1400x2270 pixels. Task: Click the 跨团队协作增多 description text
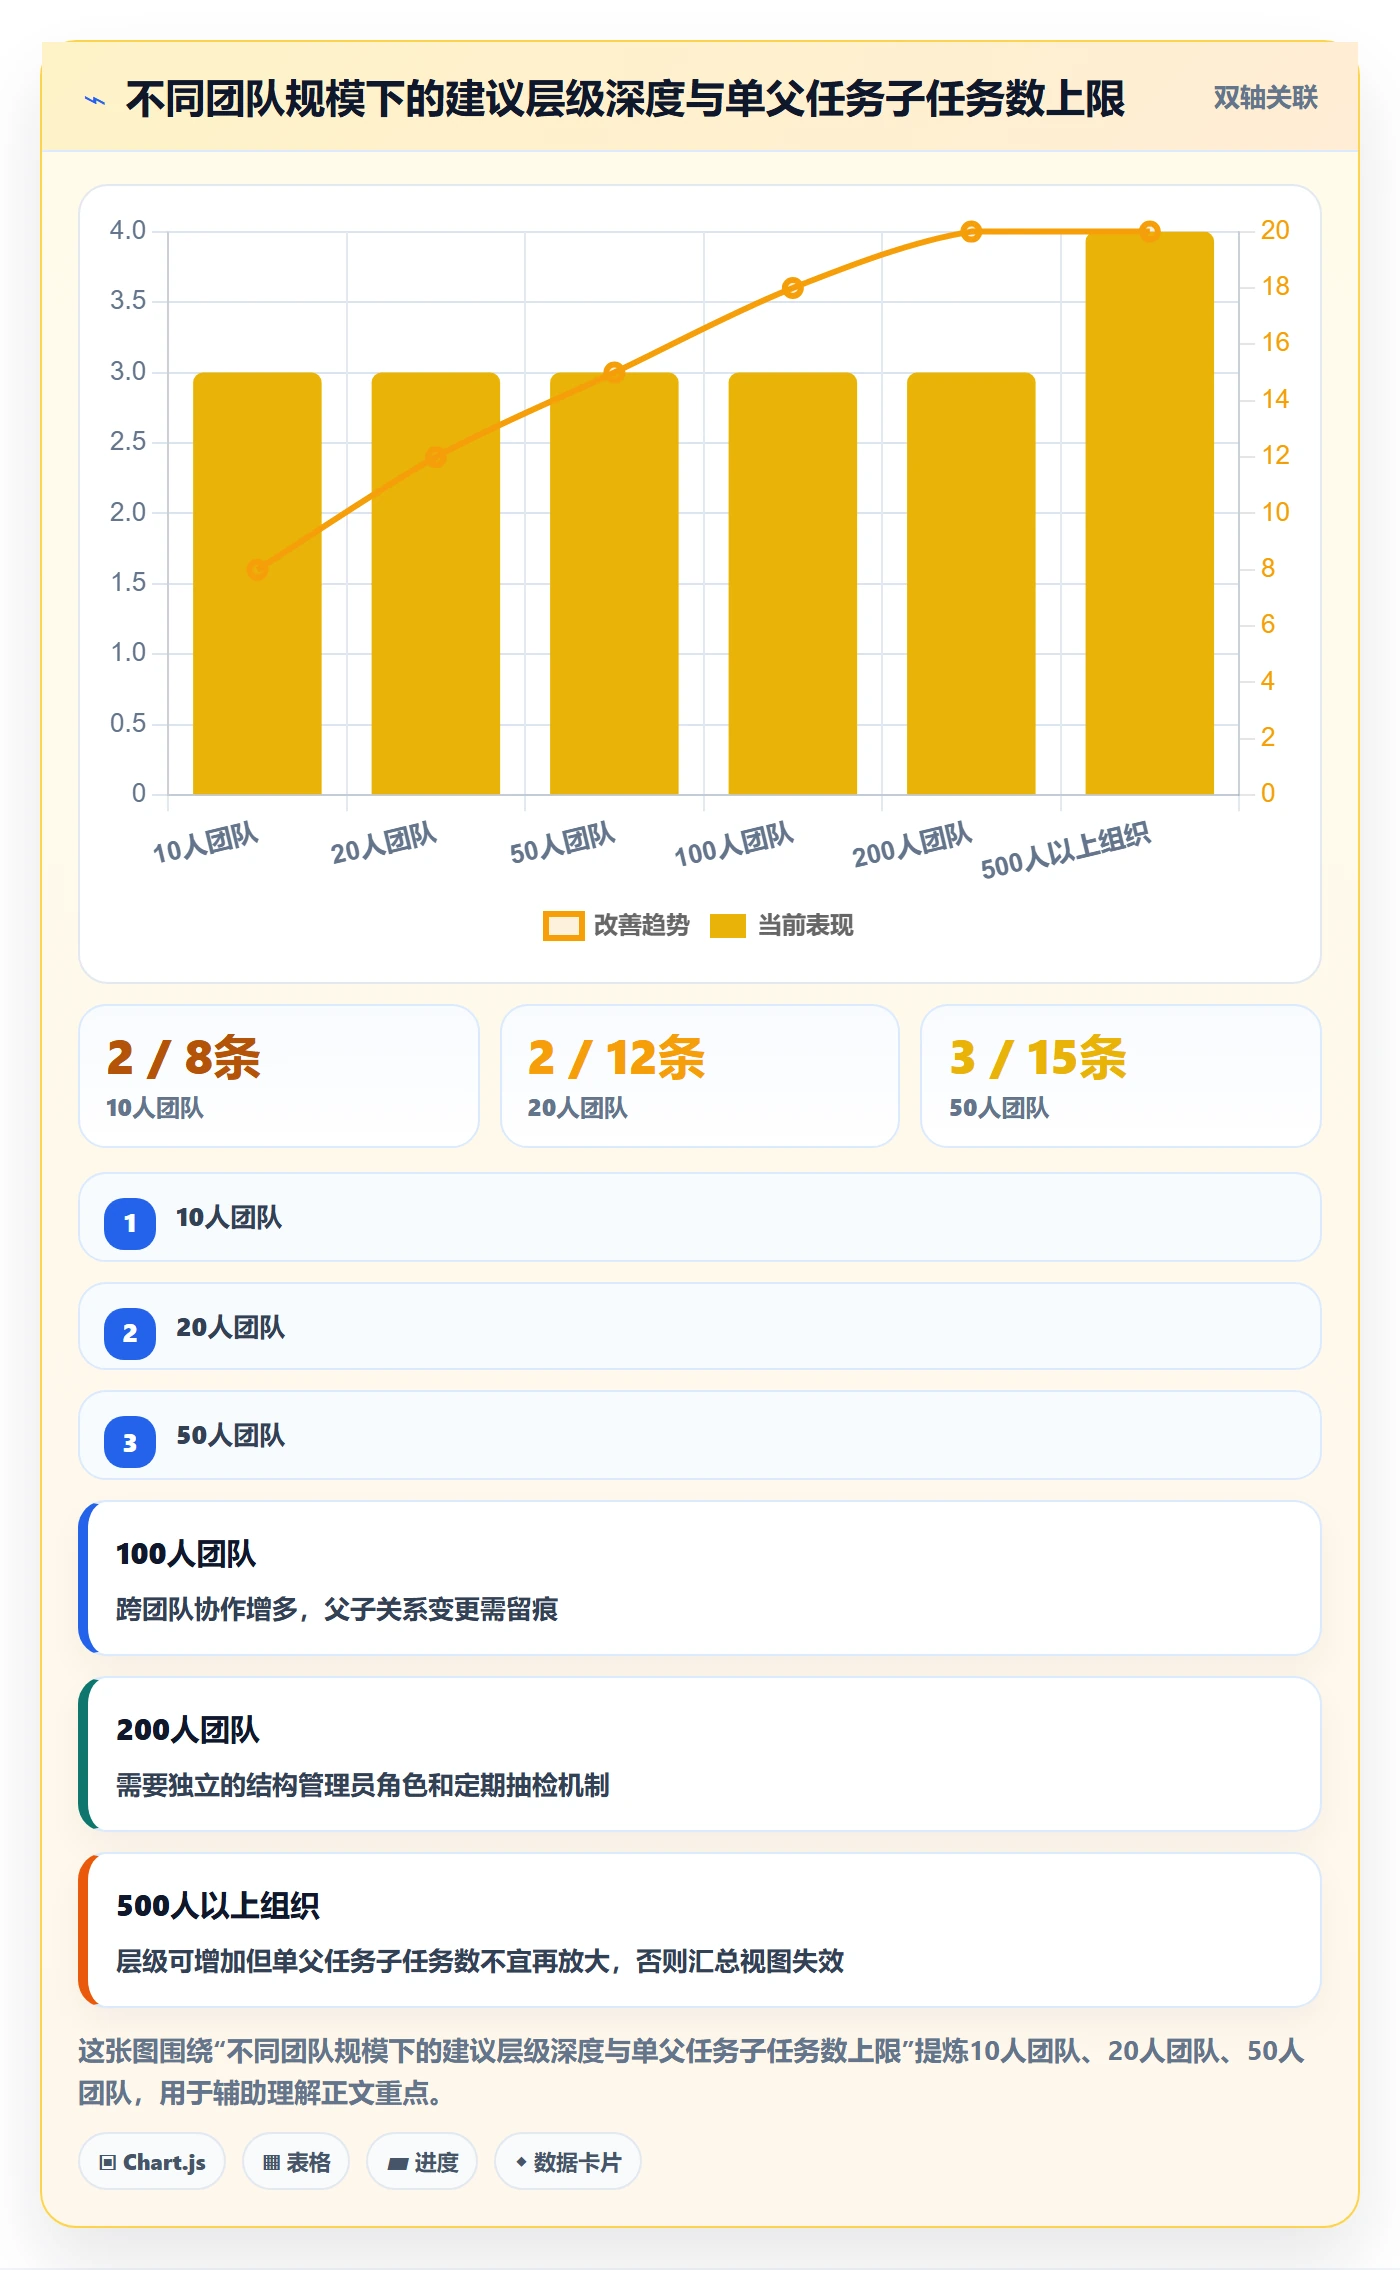pos(337,1609)
